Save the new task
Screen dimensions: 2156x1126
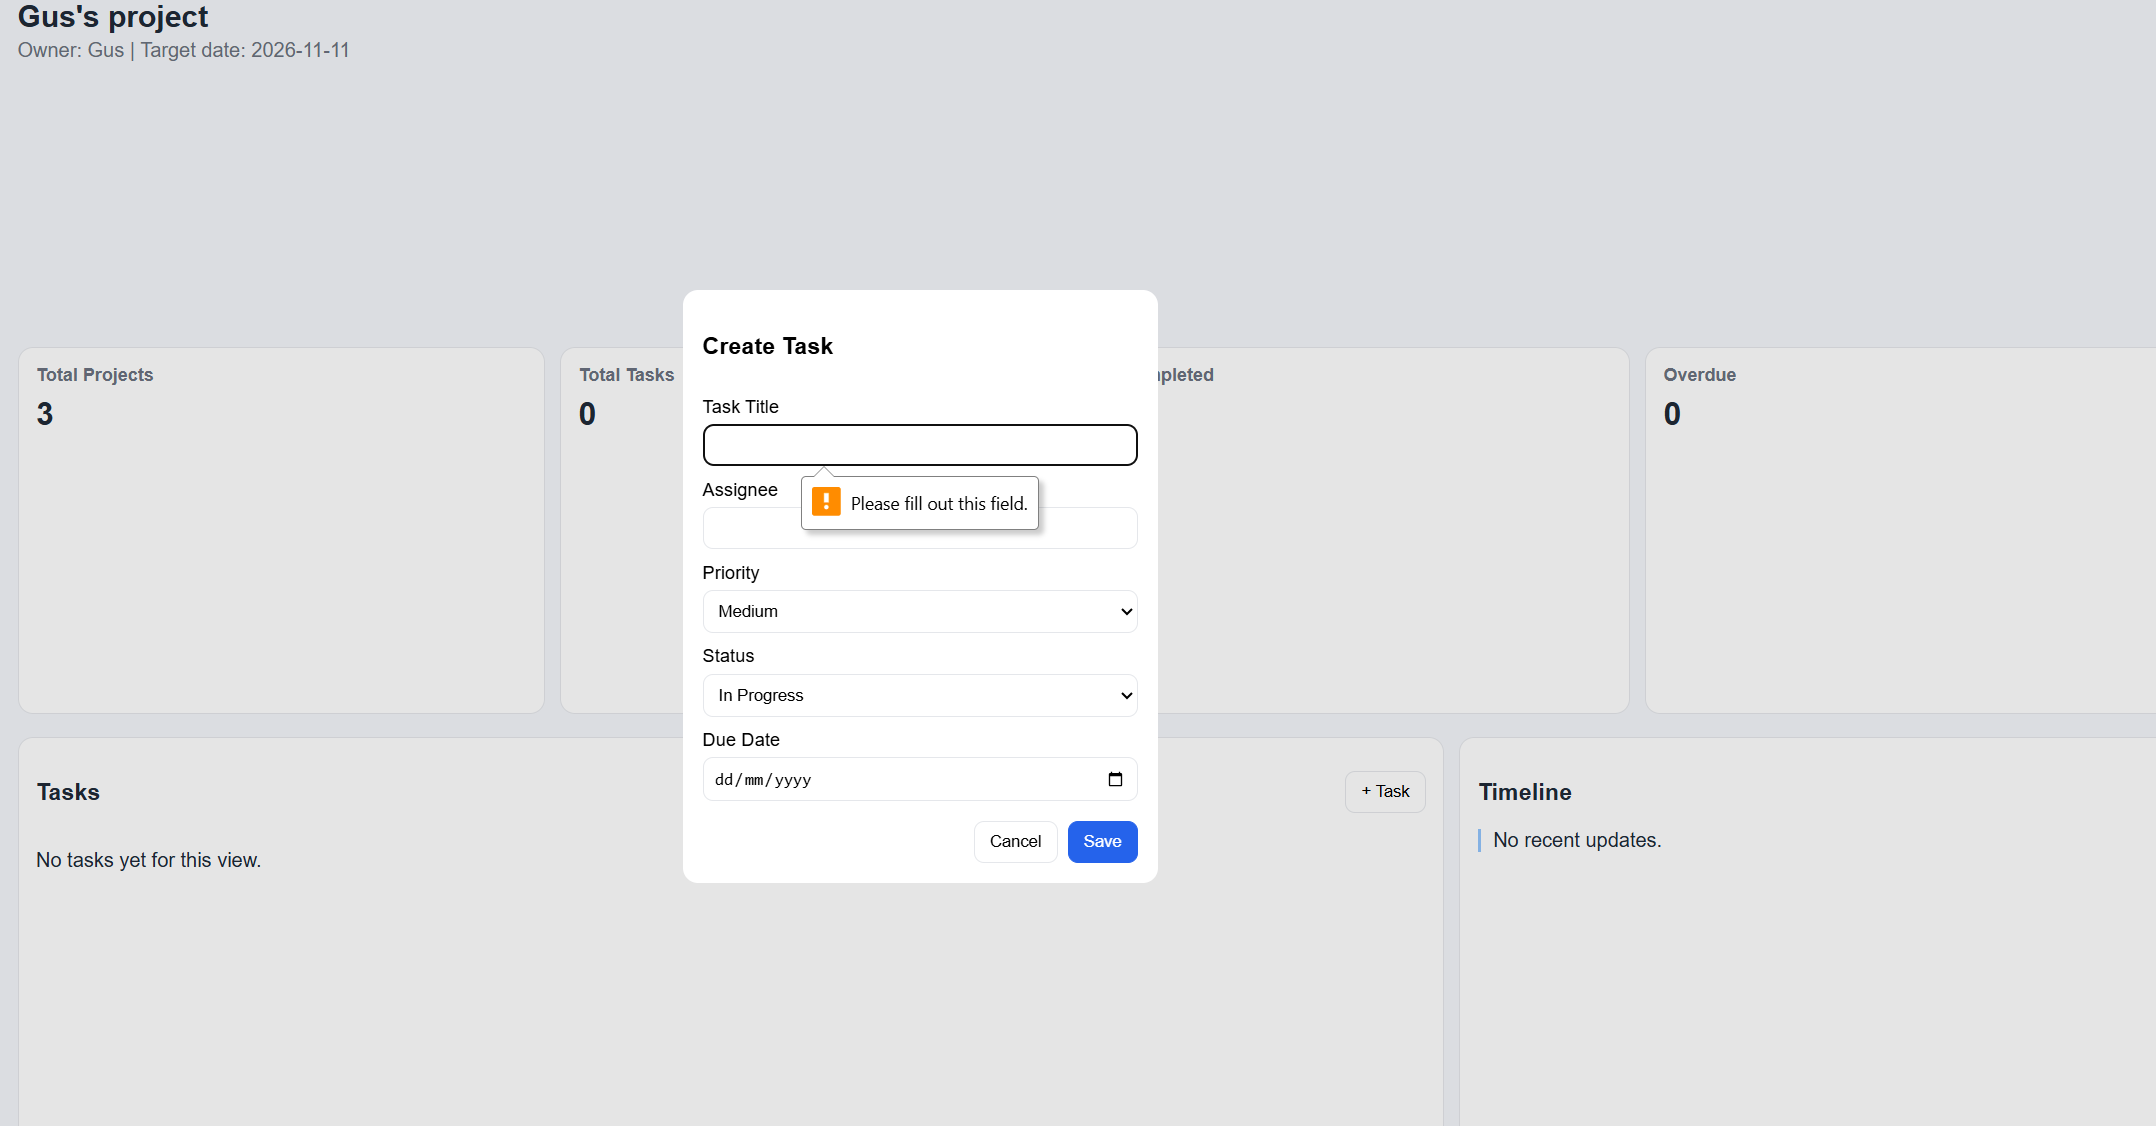(1102, 842)
